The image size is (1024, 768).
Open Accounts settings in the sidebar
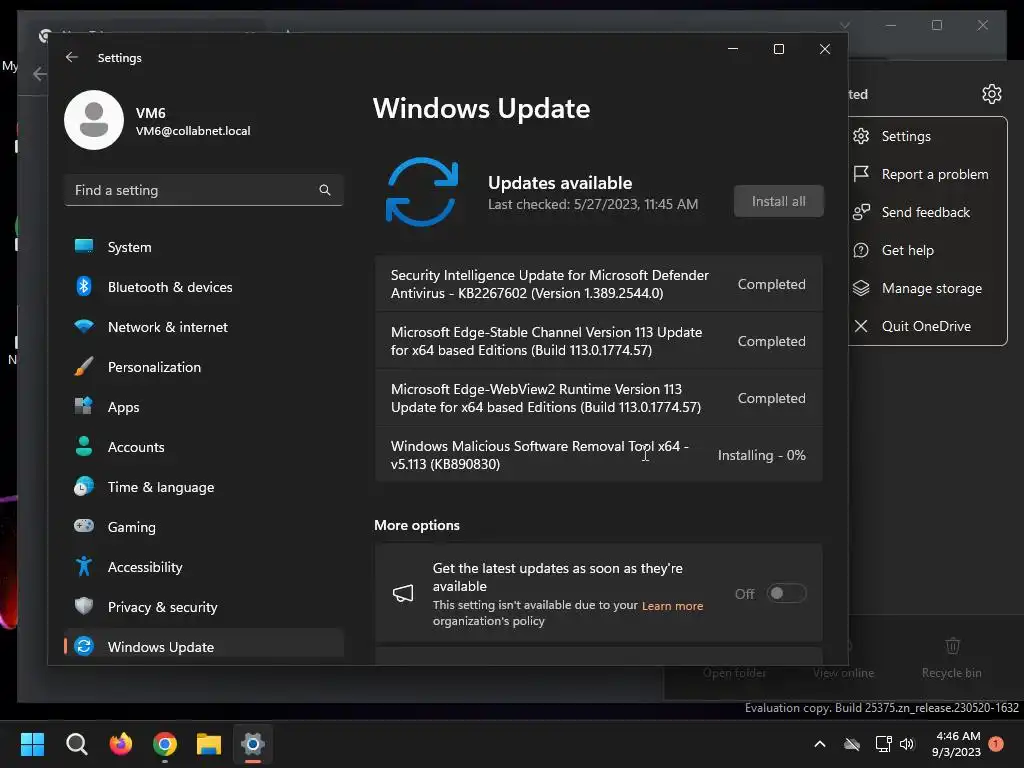tap(204, 447)
